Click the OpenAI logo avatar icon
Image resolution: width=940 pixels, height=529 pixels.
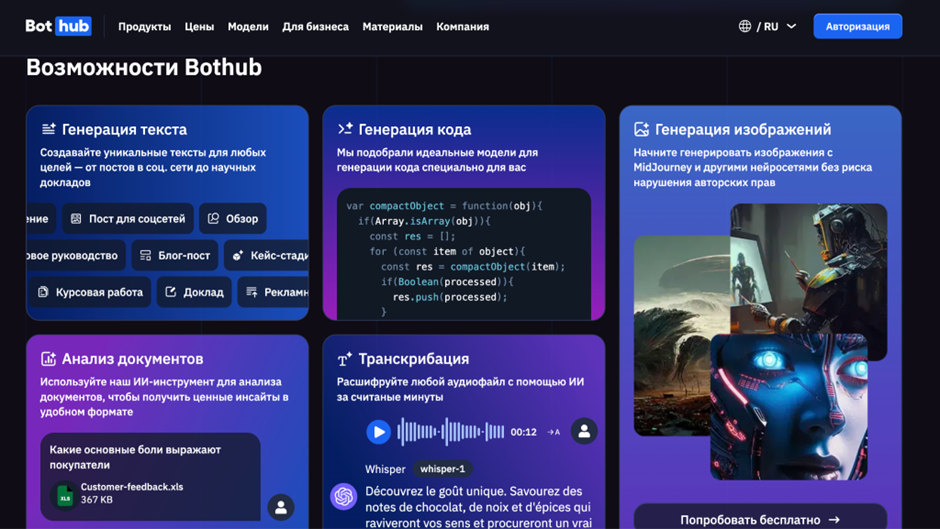tap(344, 496)
